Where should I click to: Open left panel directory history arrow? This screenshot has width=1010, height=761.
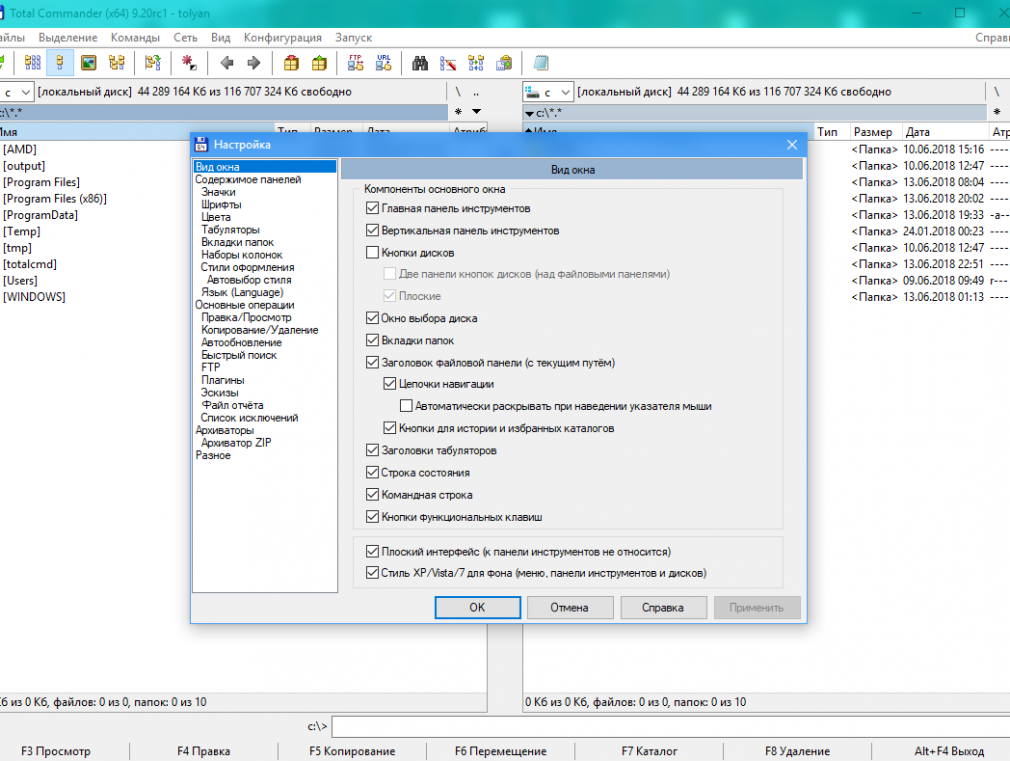click(477, 111)
